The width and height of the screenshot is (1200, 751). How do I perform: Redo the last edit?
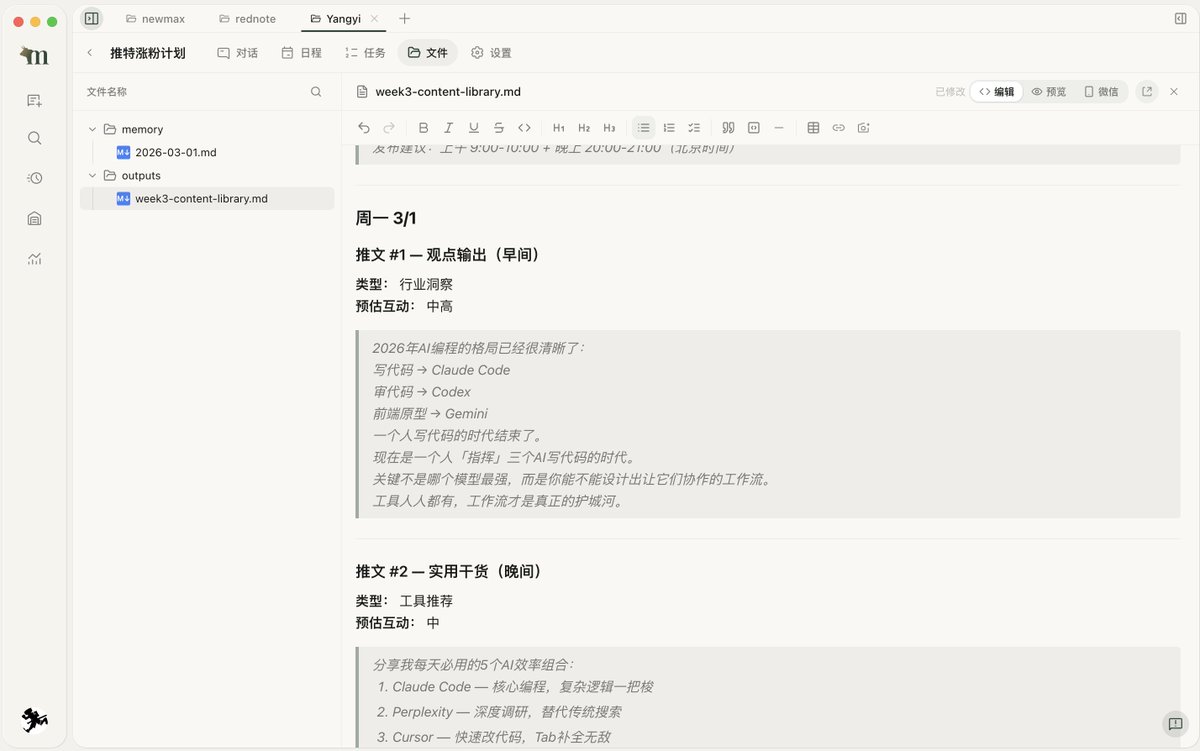tap(389, 128)
